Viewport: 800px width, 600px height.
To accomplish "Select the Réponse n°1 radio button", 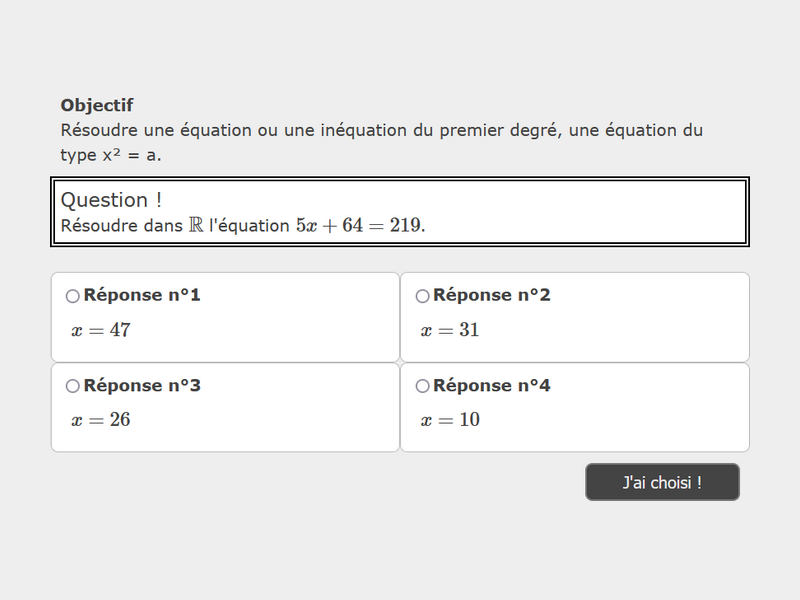I will click(72, 296).
